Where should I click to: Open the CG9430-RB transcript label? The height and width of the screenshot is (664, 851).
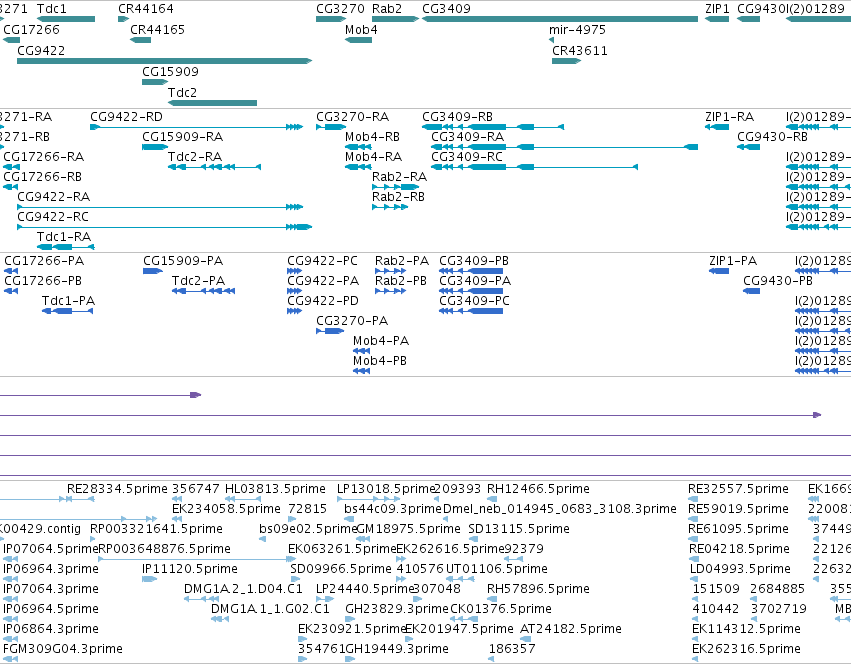[772, 137]
